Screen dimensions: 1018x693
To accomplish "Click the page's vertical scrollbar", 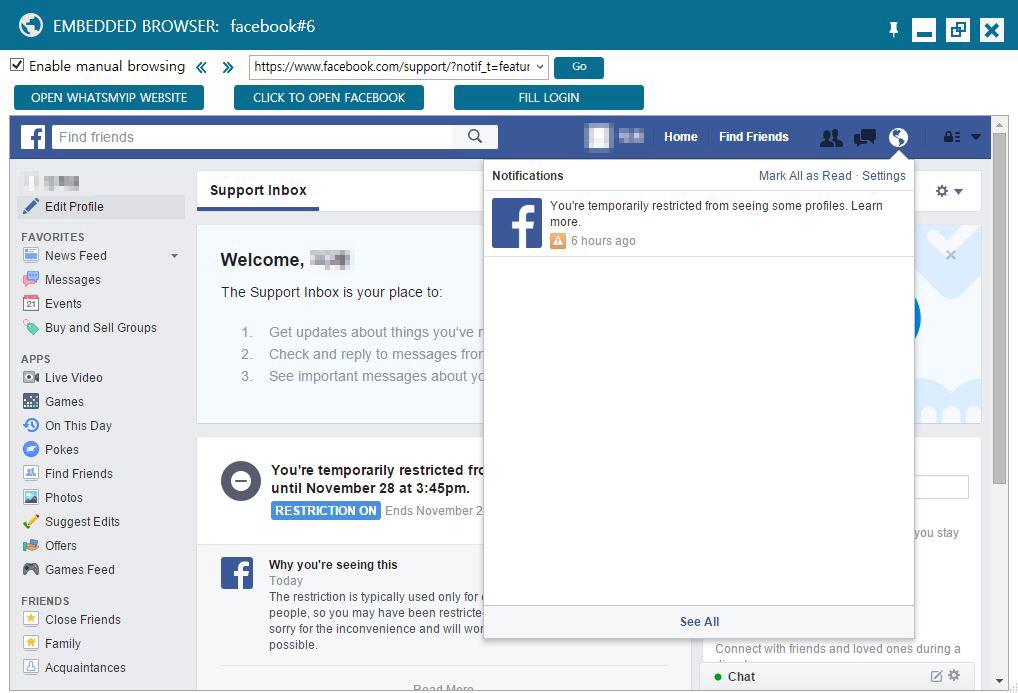I will click(999, 308).
